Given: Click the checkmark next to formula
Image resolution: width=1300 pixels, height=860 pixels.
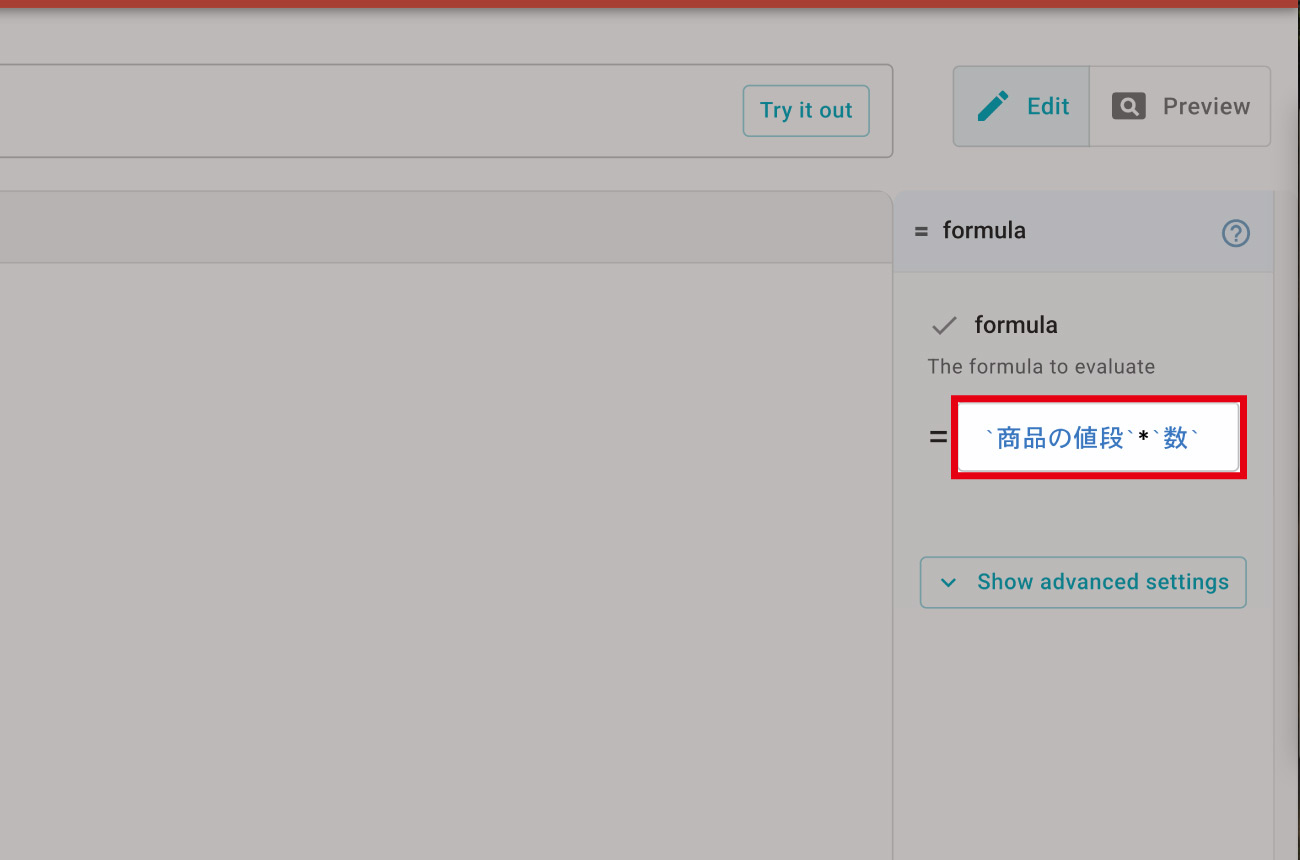Looking at the screenshot, I should pyautogui.click(x=944, y=326).
